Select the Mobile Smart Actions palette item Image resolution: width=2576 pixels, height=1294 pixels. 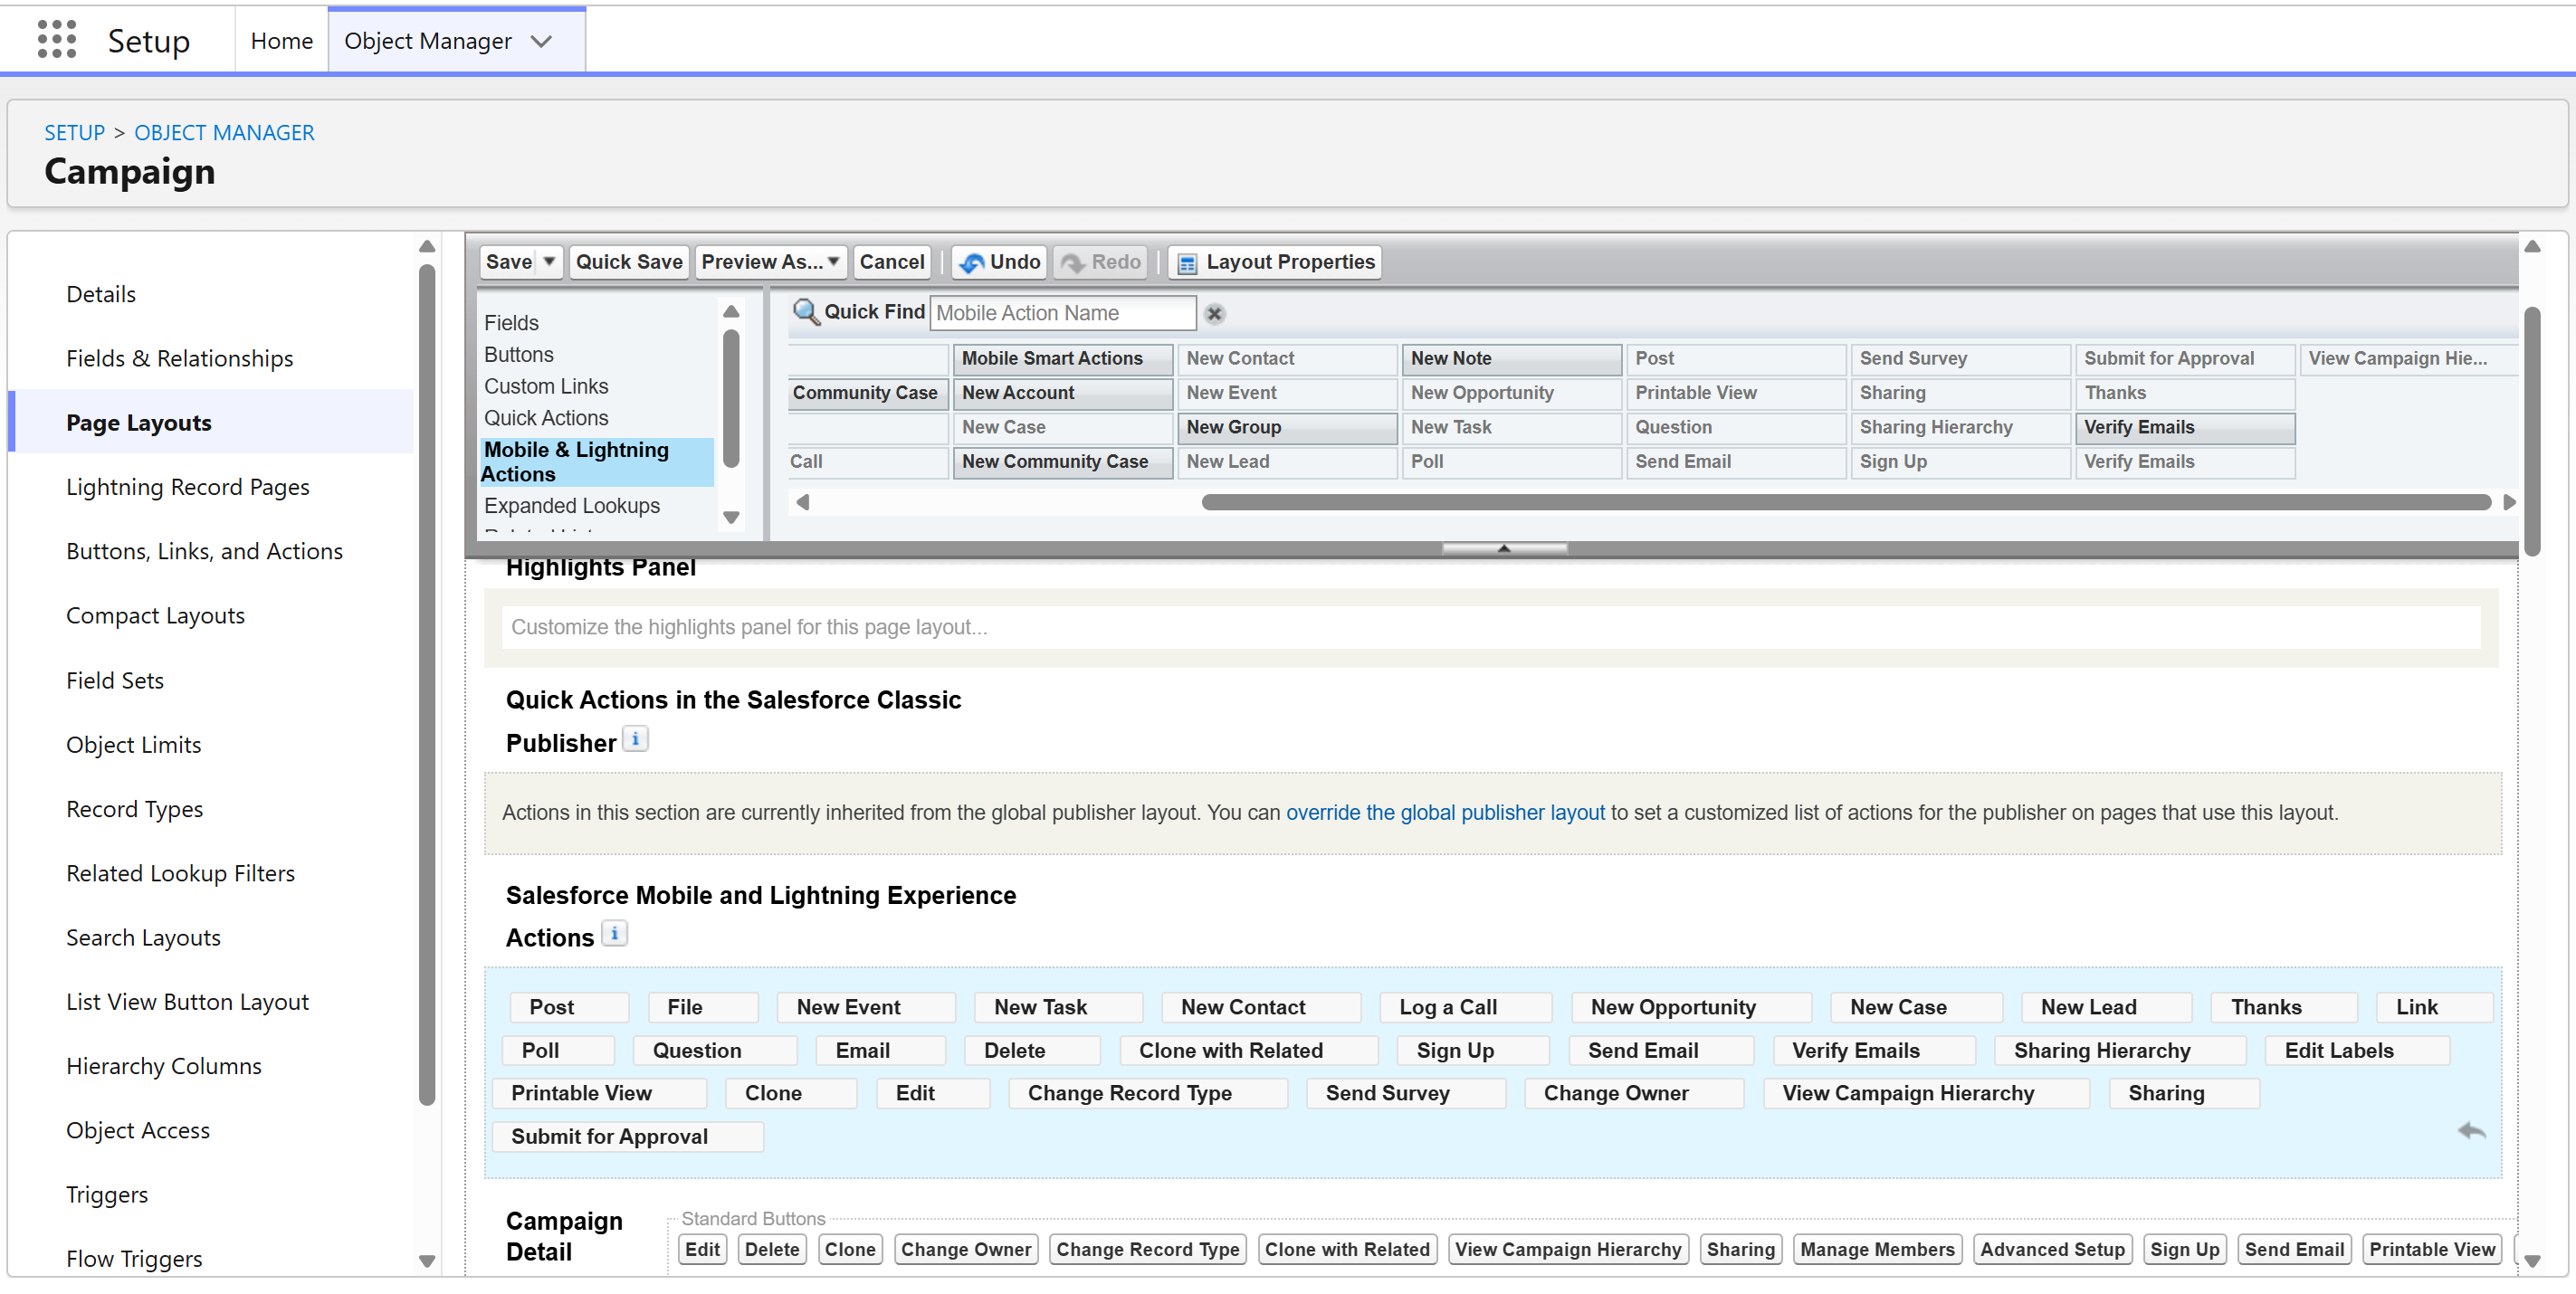pos(1063,358)
